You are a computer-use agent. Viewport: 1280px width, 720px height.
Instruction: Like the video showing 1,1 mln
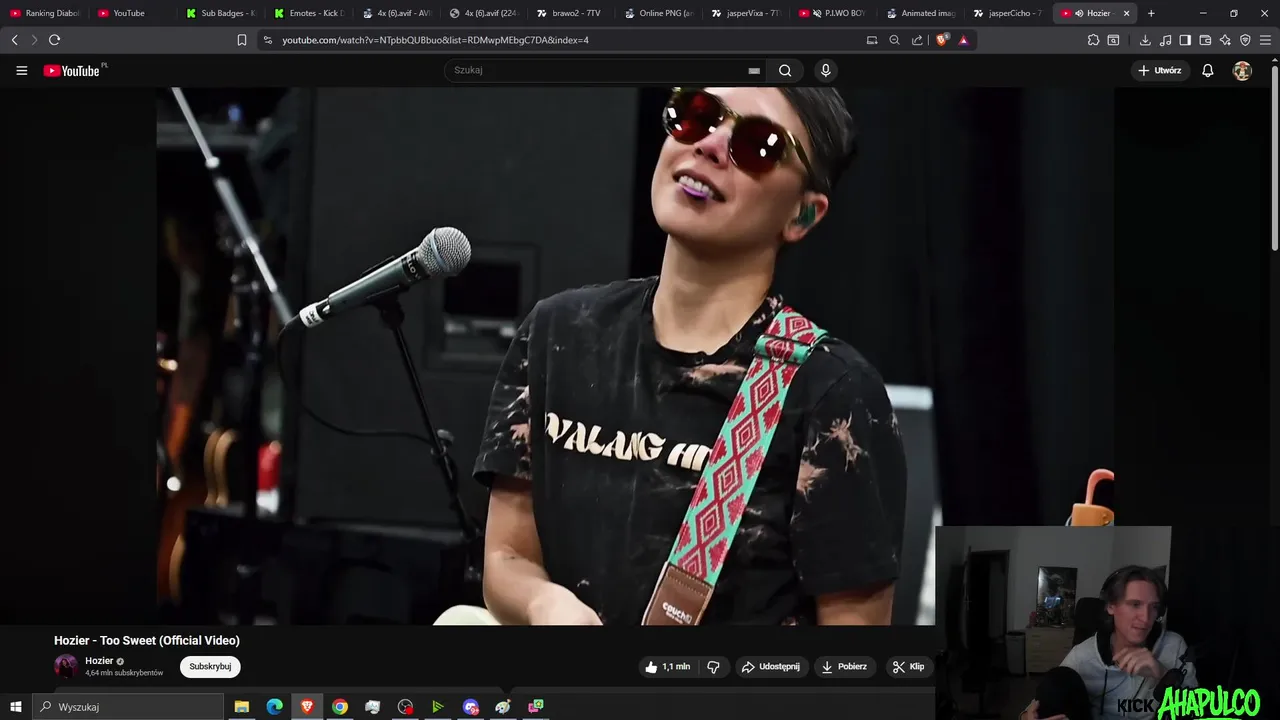click(x=668, y=667)
